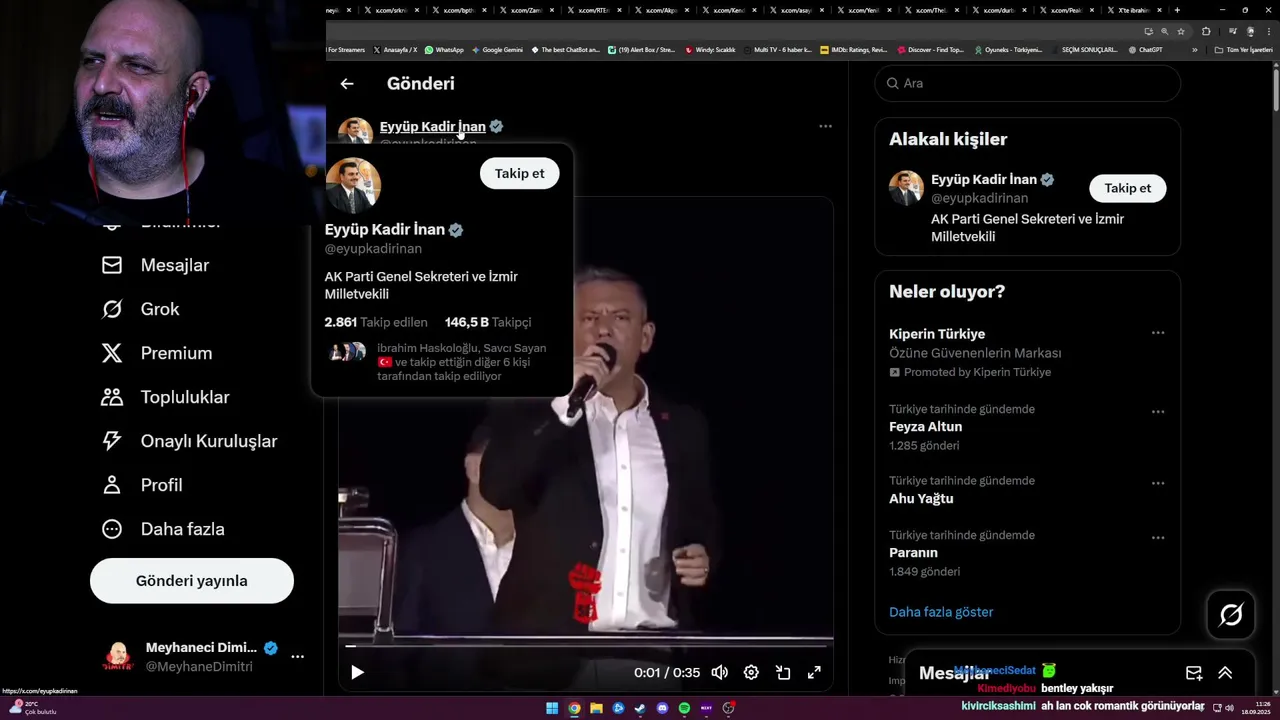Open the Windows Start menu
This screenshot has width=1280, height=720.
[x=552, y=708]
